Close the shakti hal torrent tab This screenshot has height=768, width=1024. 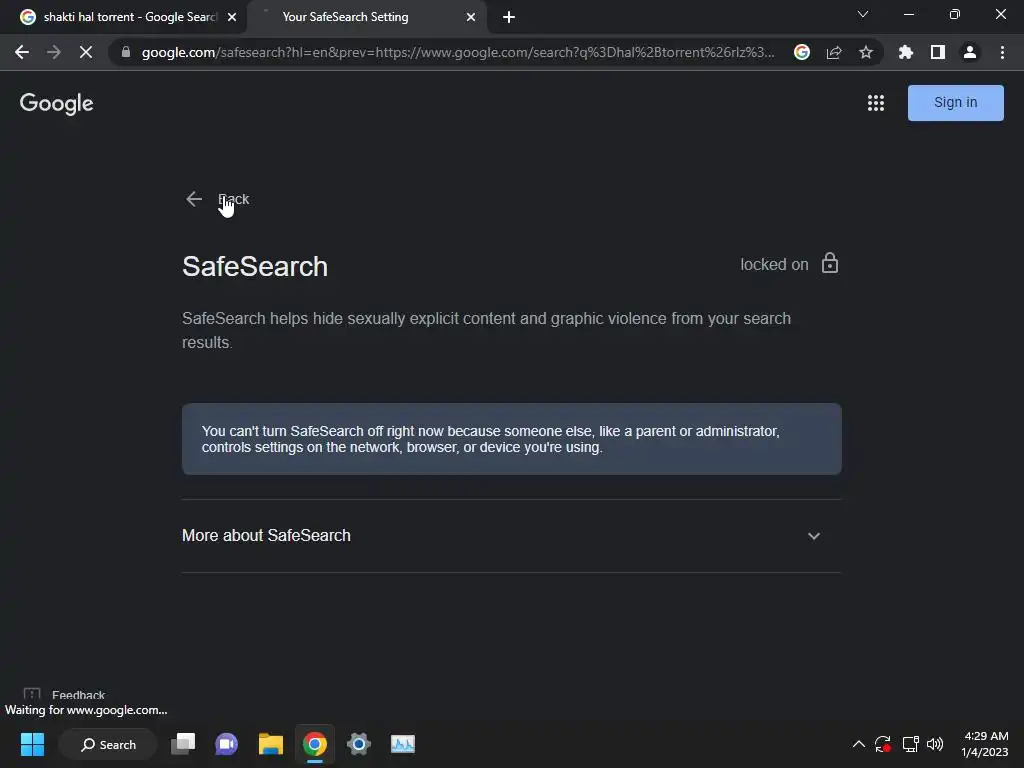pyautogui.click(x=232, y=17)
